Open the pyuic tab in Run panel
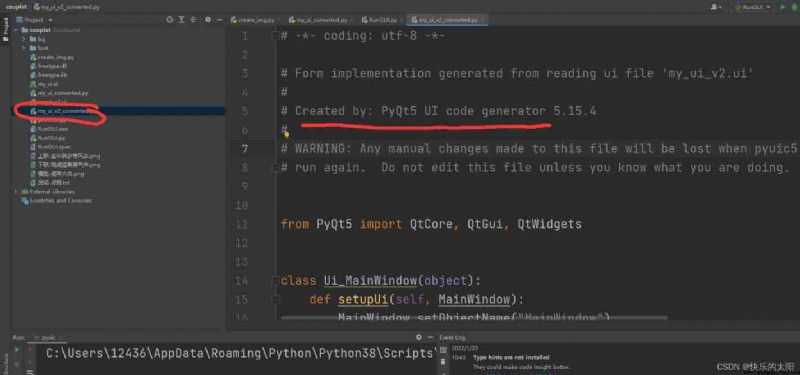Screen dimensions: 800x375 click(x=48, y=337)
